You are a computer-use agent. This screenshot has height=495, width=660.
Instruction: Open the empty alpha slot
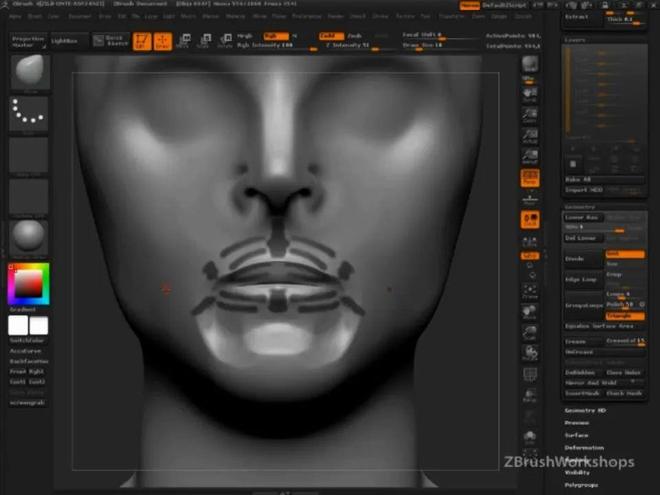point(29,155)
